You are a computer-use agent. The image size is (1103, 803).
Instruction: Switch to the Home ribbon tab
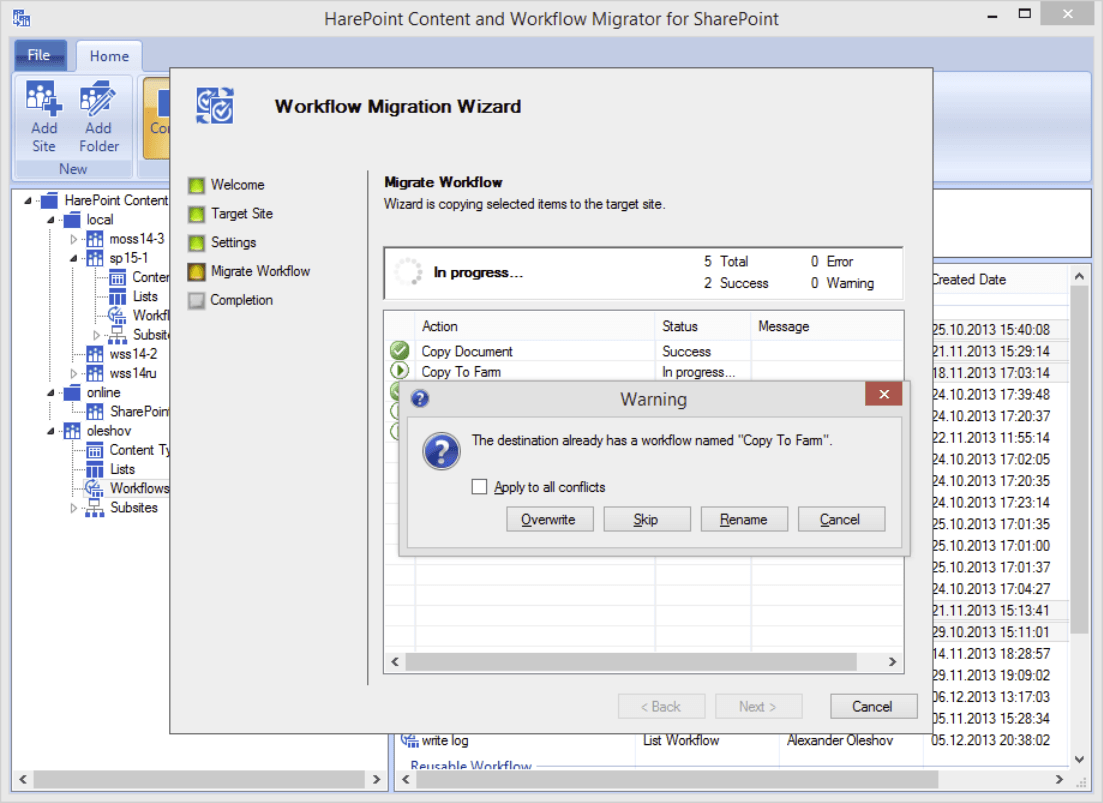[109, 56]
